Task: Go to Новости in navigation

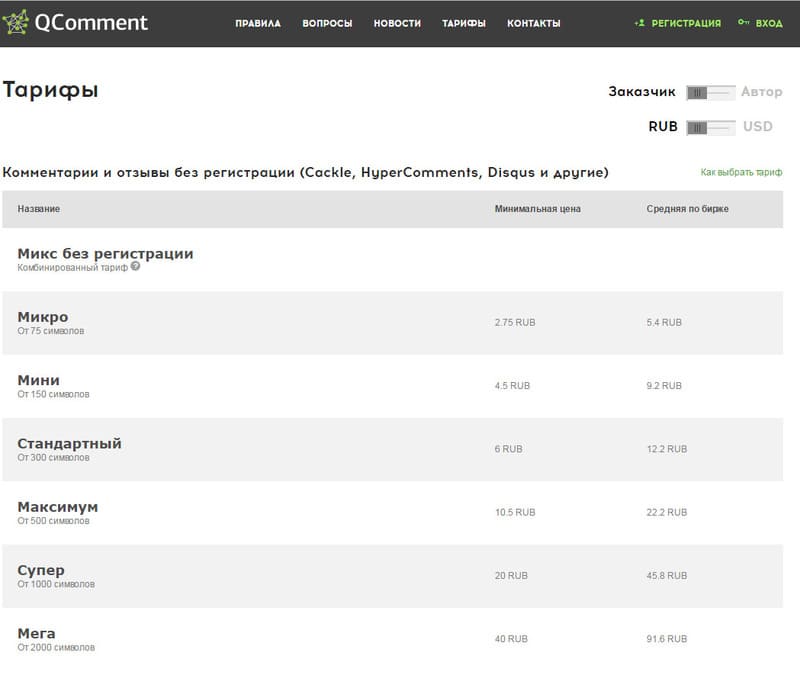Action: coord(397,23)
